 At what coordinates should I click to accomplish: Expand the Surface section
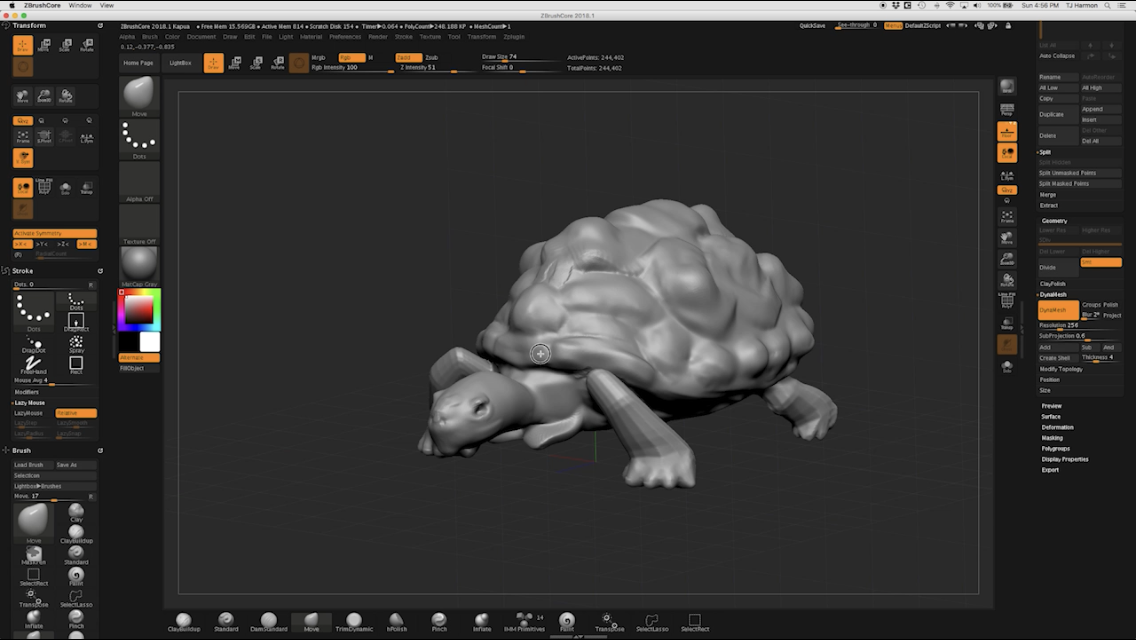tap(1051, 417)
